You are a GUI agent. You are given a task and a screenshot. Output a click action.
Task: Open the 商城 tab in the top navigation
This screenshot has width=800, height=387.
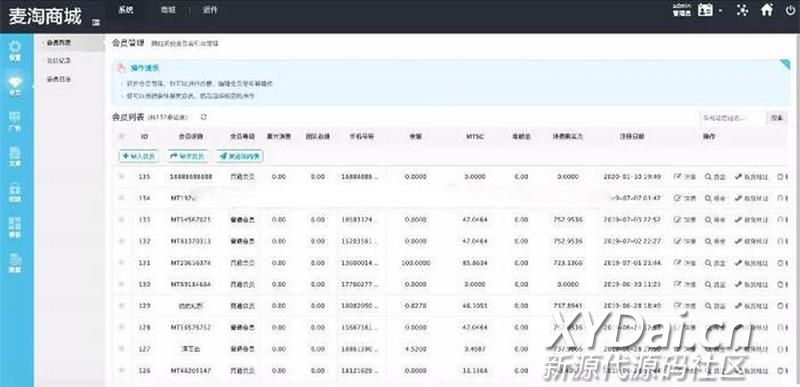[168, 10]
